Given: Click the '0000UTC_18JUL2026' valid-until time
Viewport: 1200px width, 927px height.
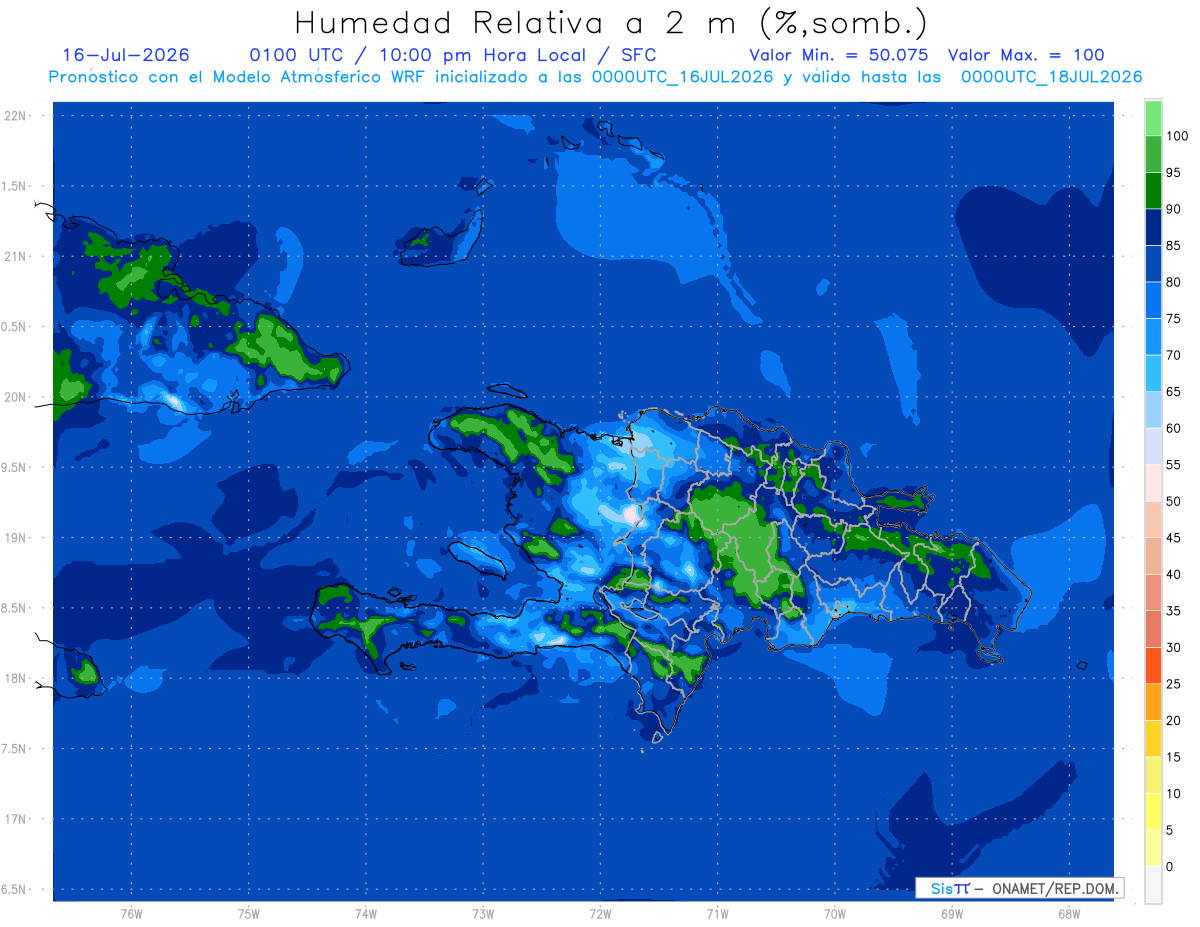Looking at the screenshot, I should [1051, 77].
